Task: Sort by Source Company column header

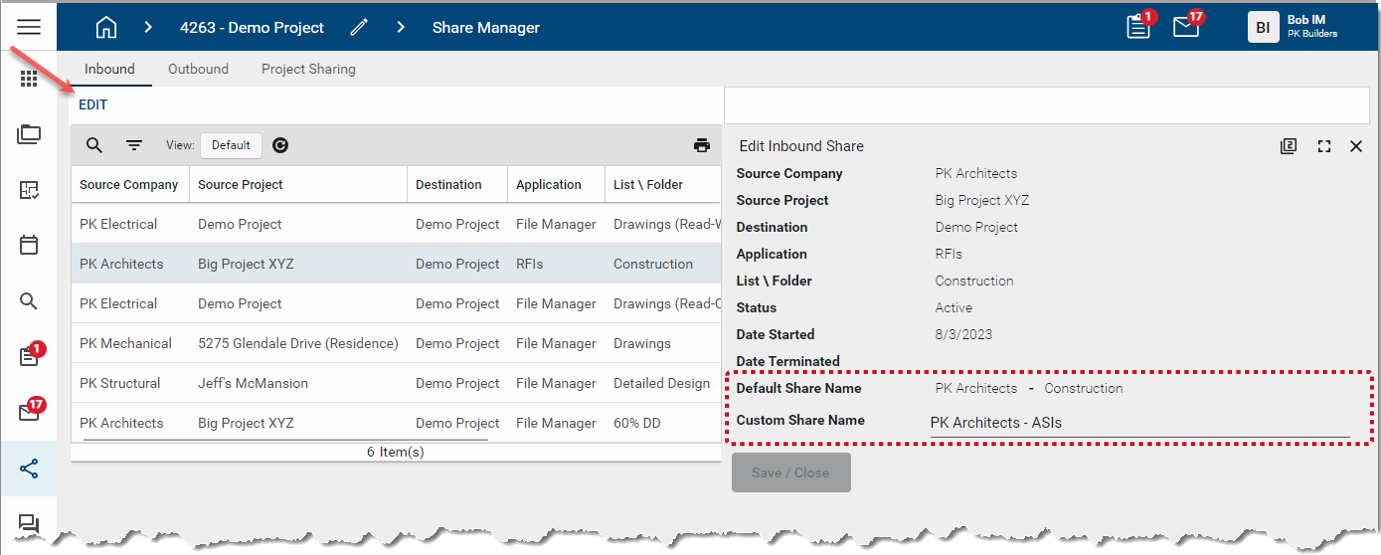Action: pos(129,184)
